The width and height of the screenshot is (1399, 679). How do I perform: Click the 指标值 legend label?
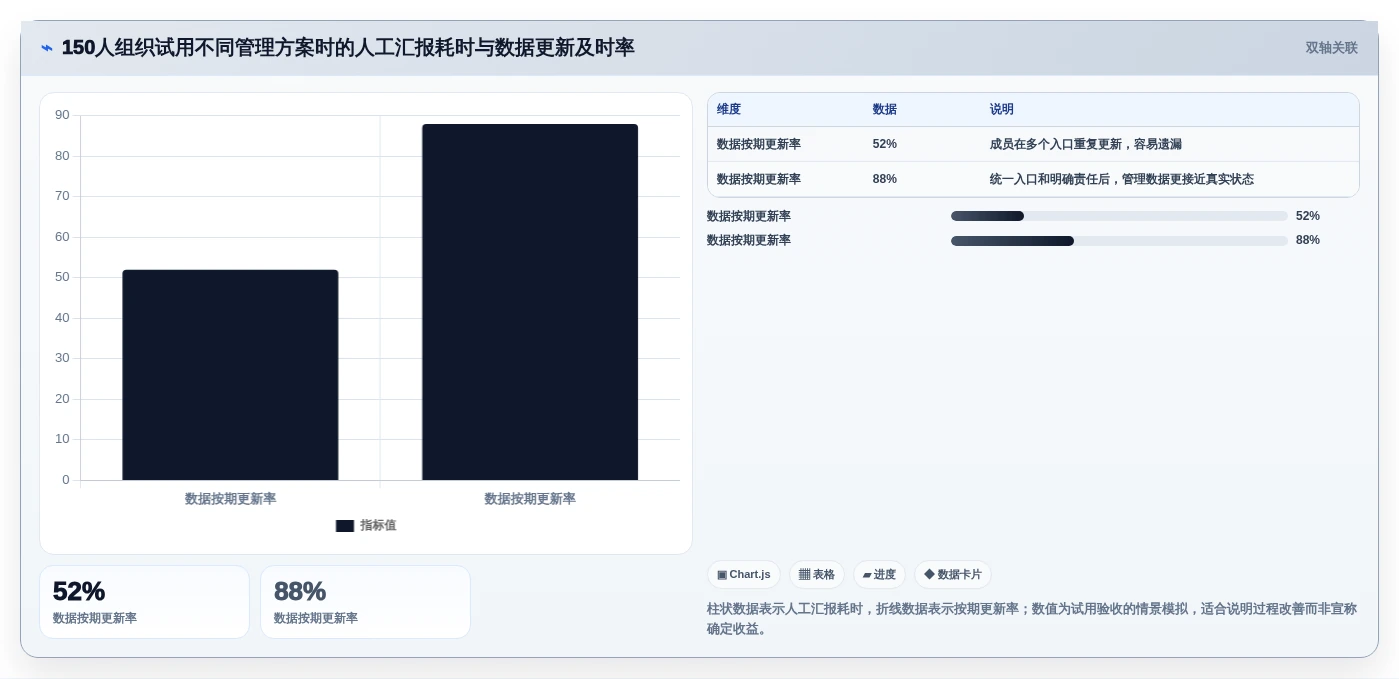(x=378, y=525)
